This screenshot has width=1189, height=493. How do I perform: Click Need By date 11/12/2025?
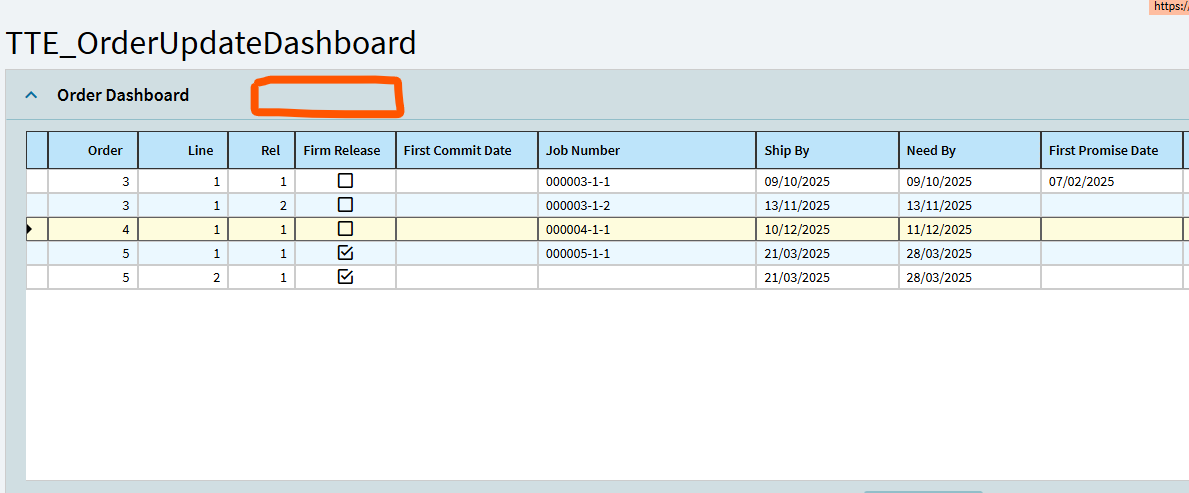click(970, 230)
